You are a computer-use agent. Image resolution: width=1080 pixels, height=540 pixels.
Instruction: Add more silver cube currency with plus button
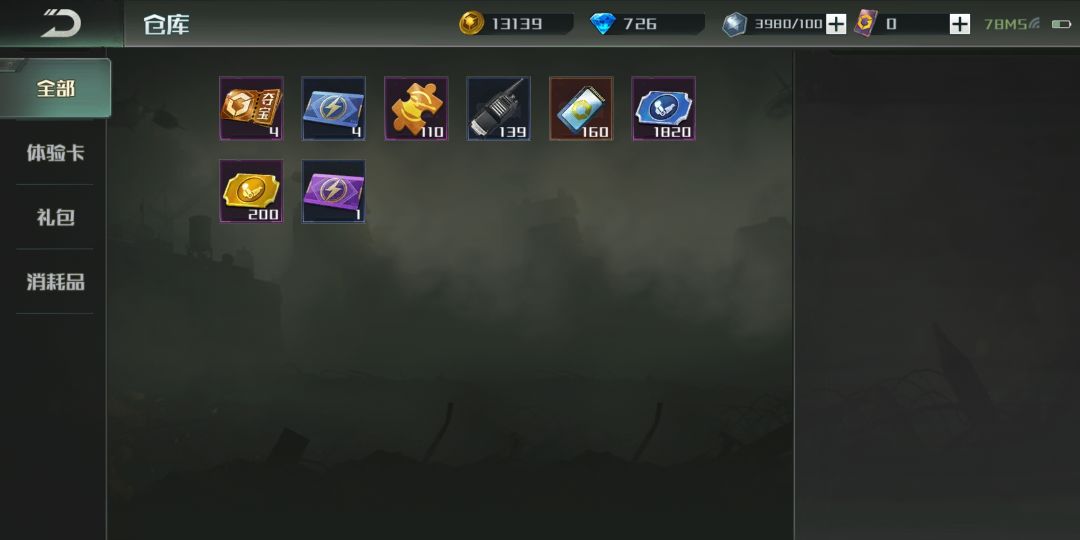tap(835, 24)
